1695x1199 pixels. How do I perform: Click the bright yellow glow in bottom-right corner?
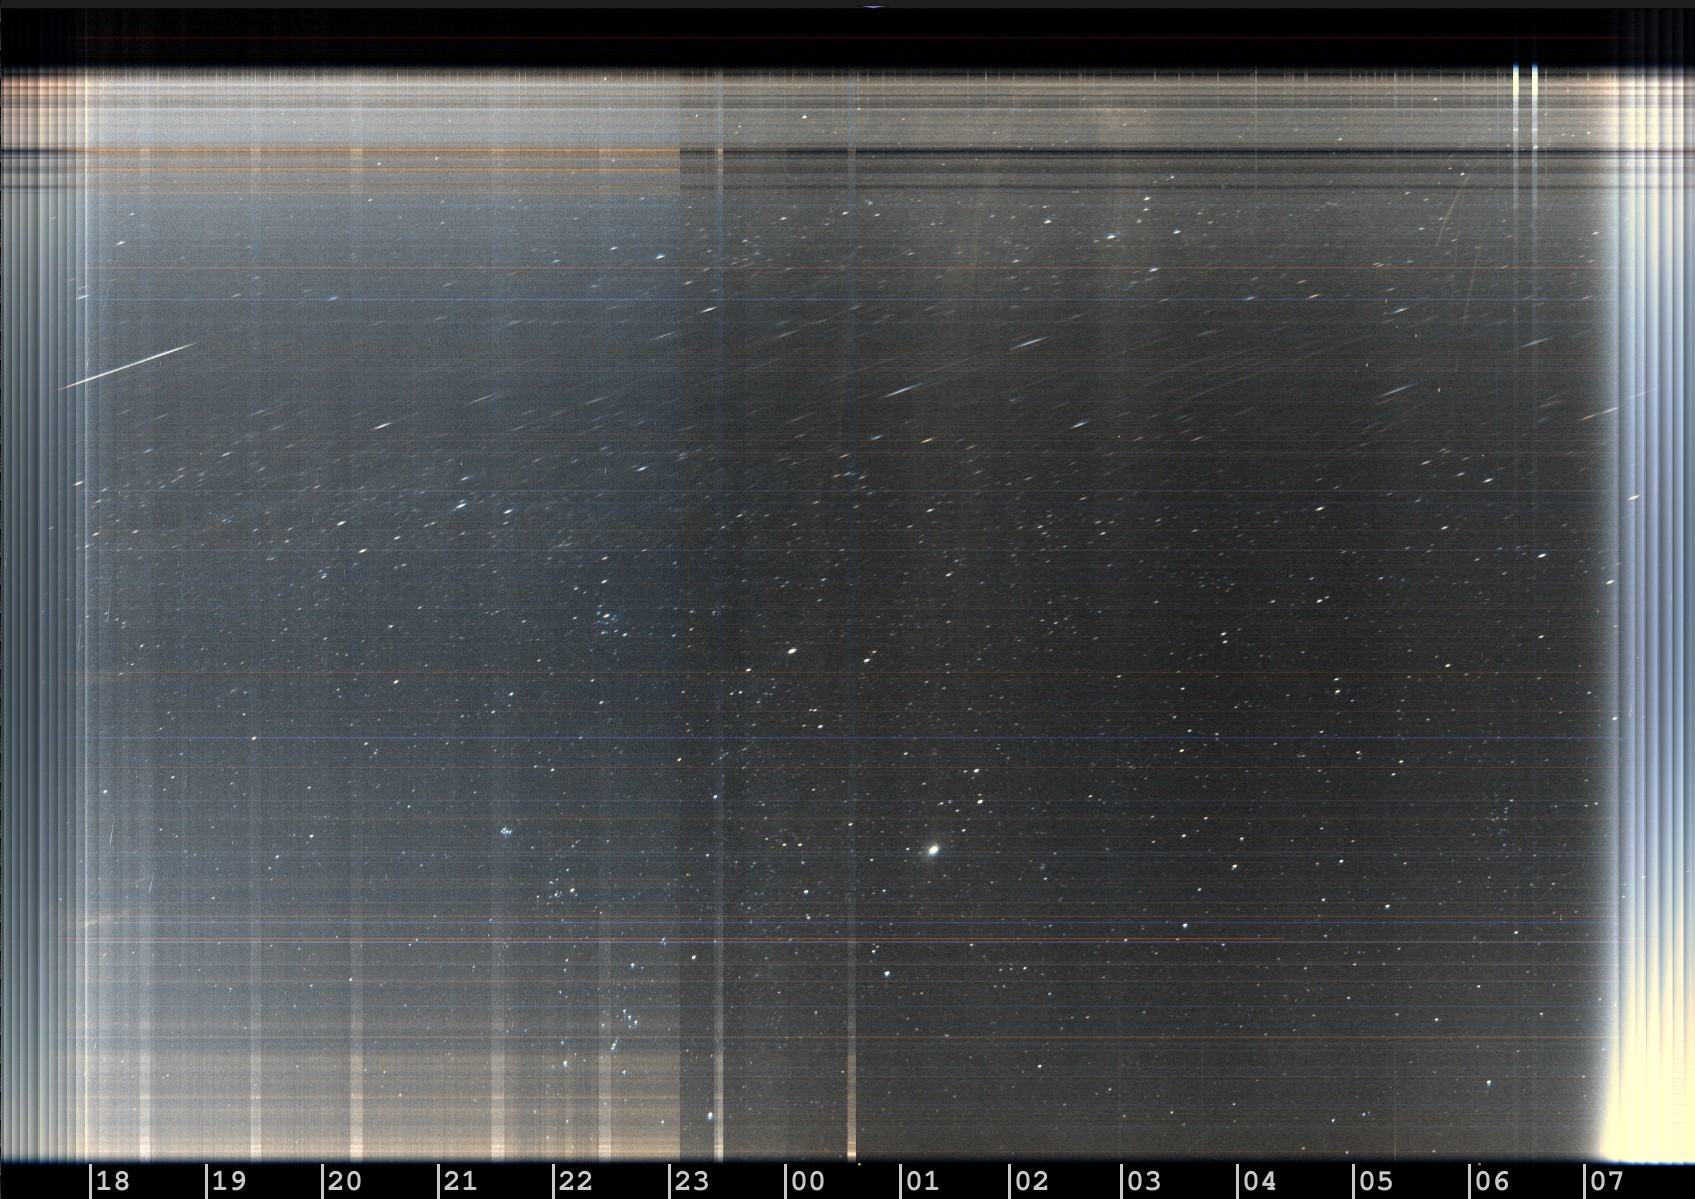click(1650, 1120)
